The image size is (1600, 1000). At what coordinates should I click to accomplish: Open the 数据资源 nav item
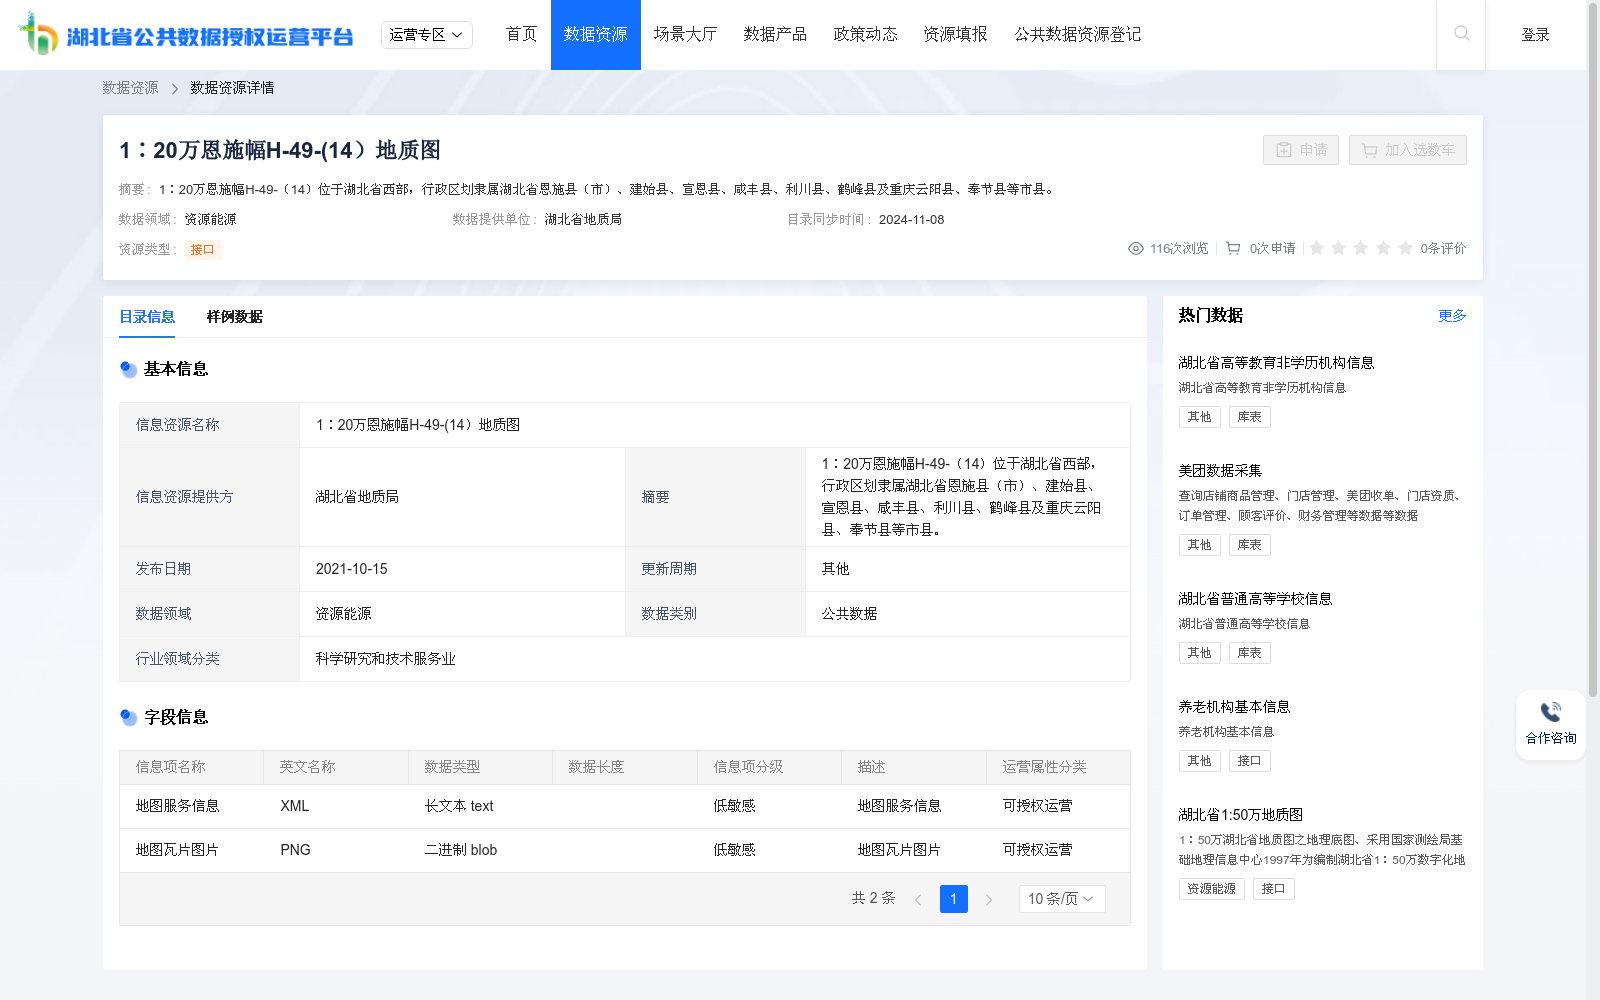[x=595, y=35]
